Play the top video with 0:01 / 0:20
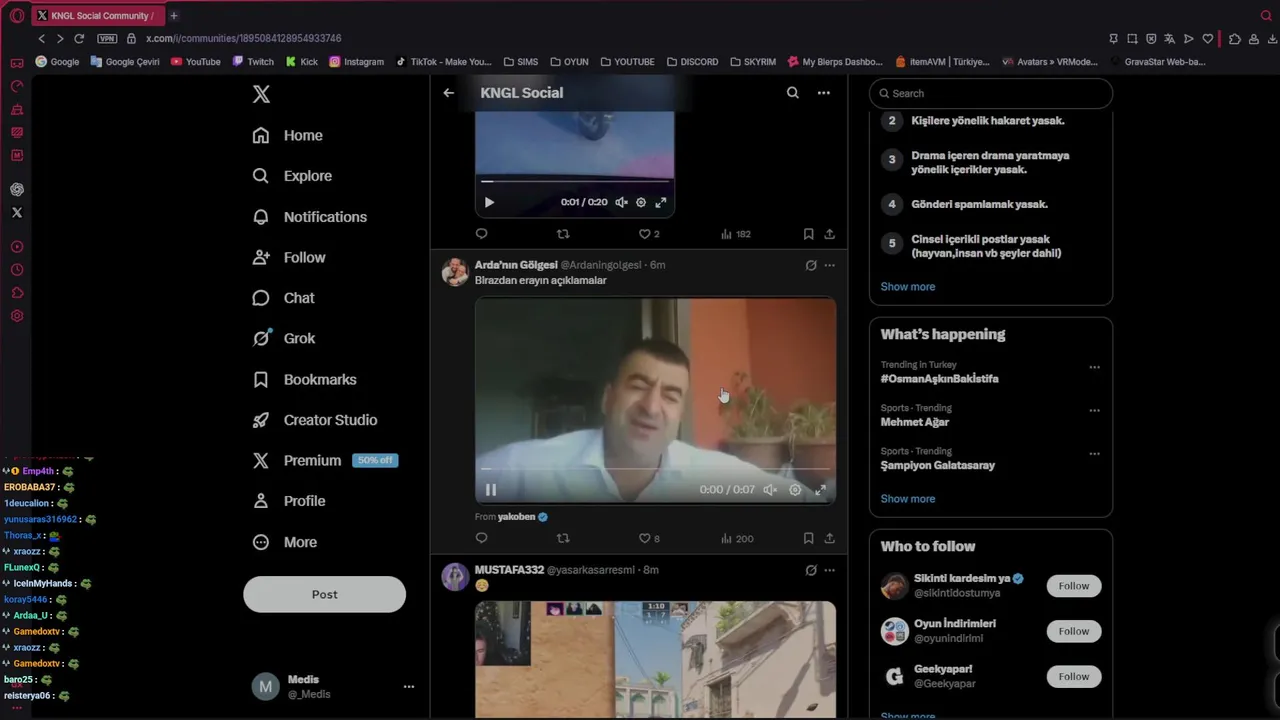 click(x=489, y=202)
